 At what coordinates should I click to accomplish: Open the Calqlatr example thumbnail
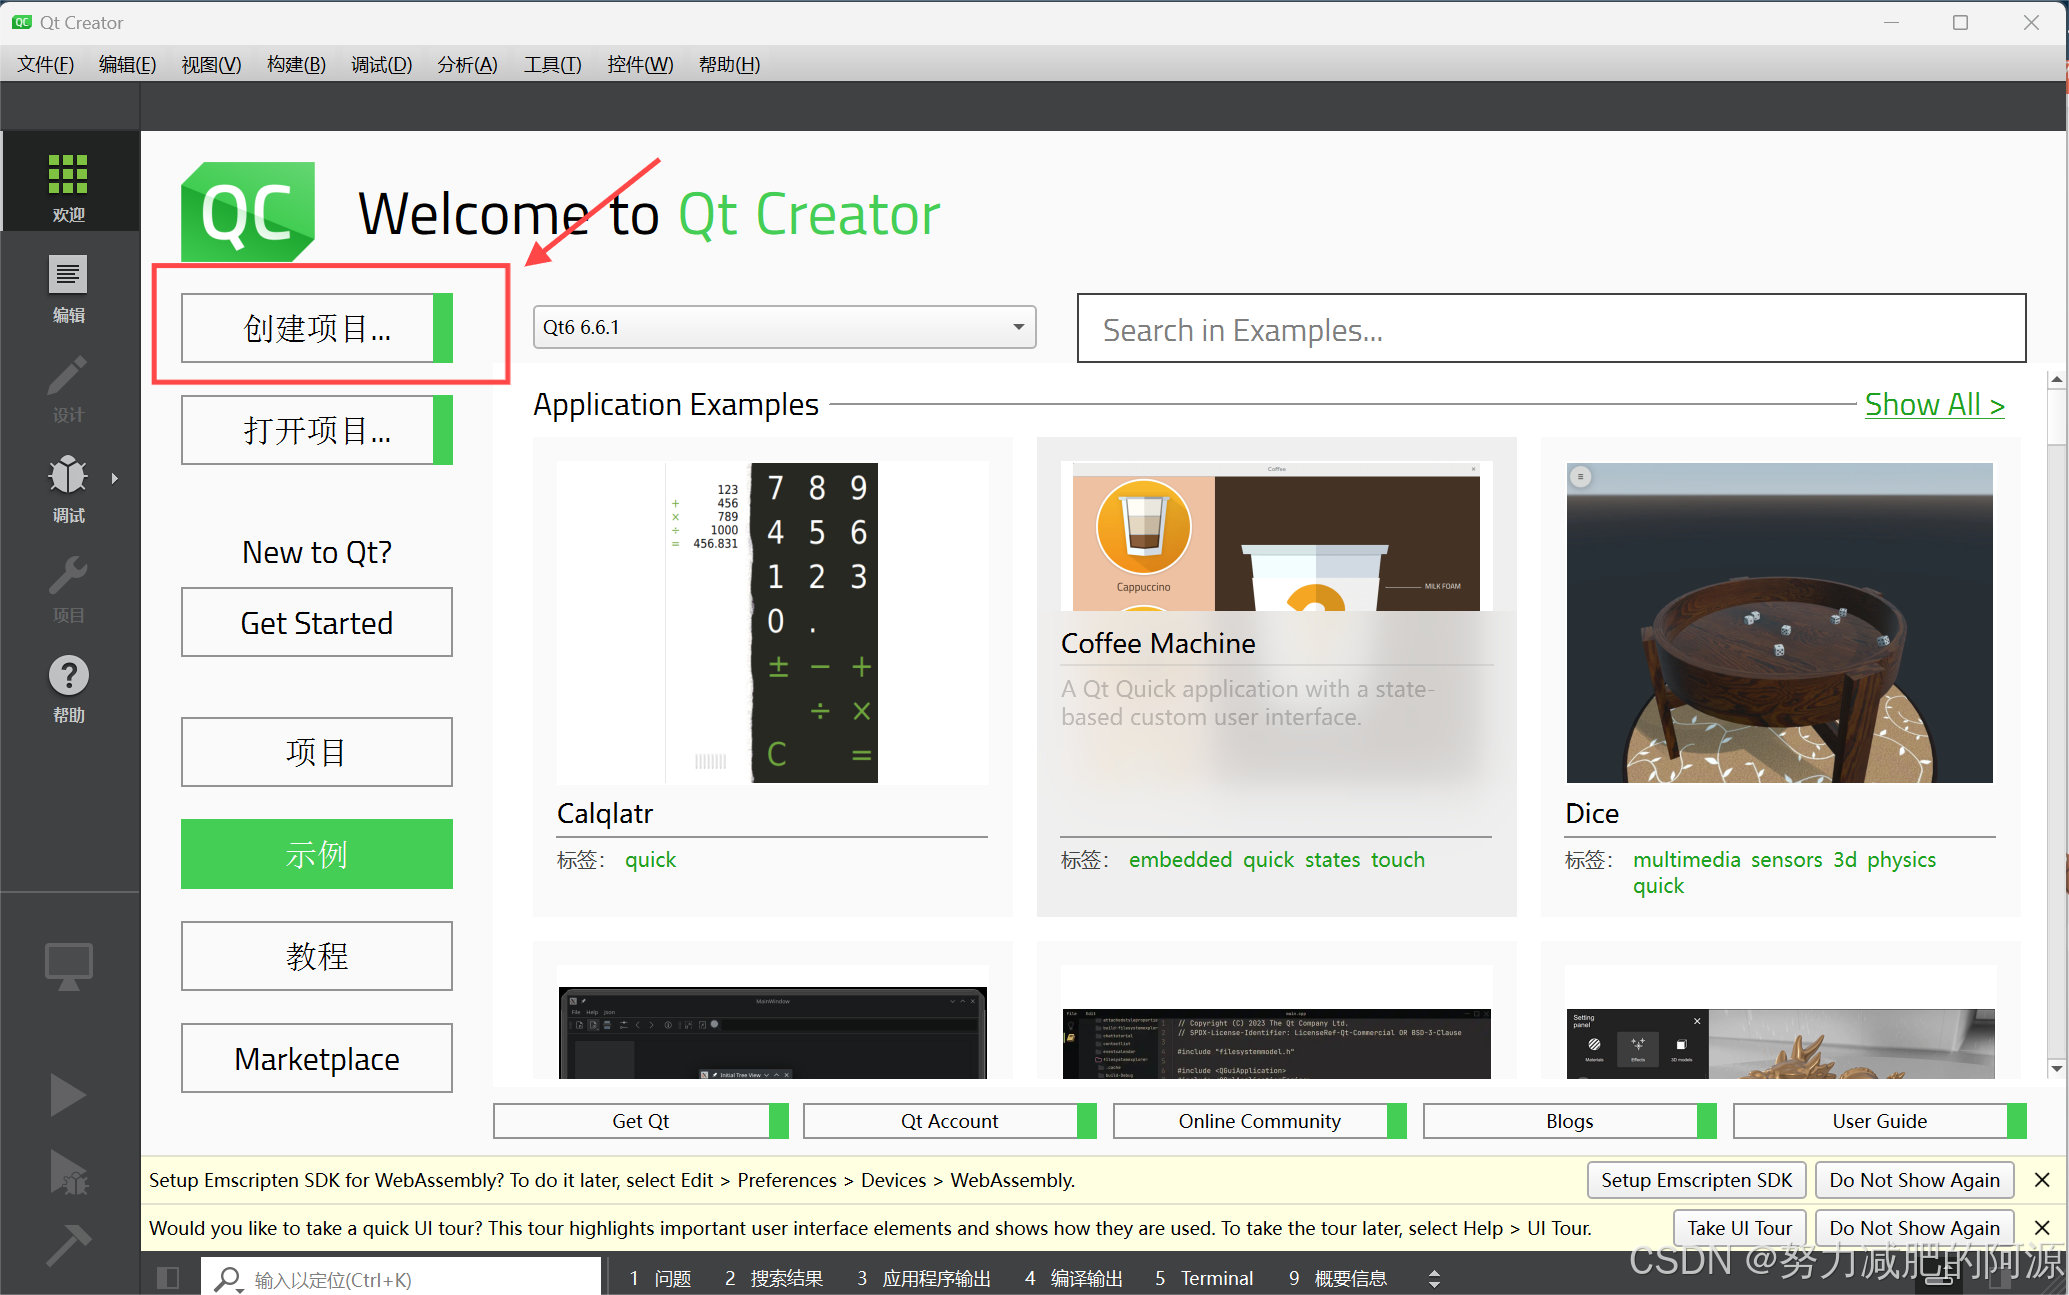point(772,622)
